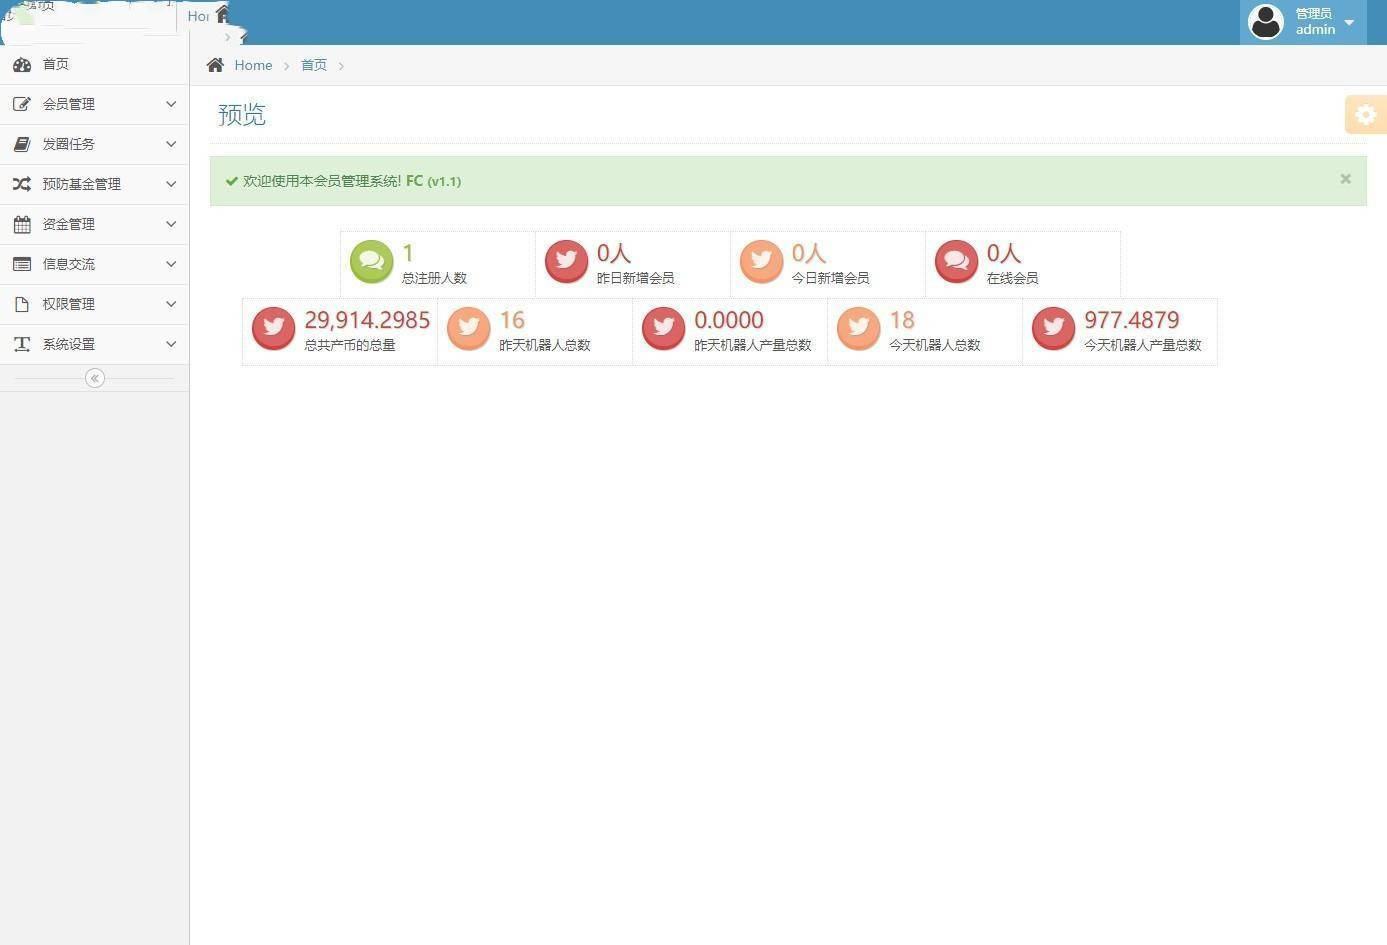Click the text icon beside 系统设置
This screenshot has height=945, width=1387.
[x=22, y=344]
